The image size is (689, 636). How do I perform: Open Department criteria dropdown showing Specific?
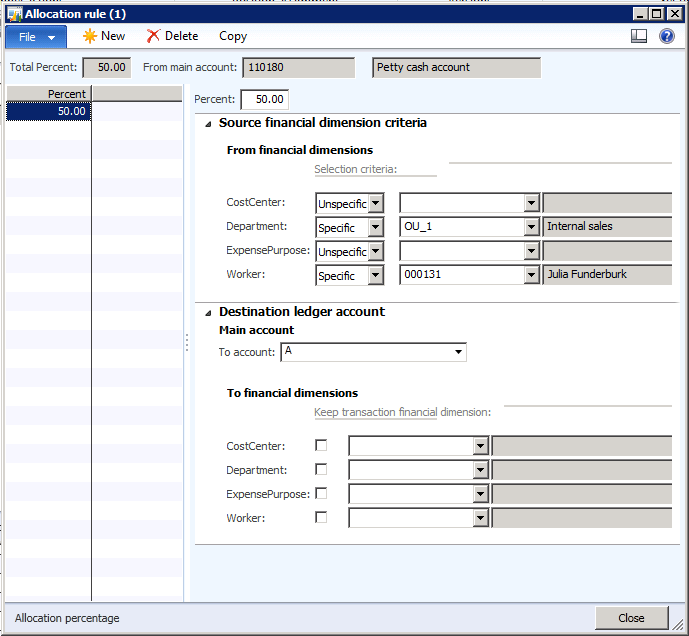point(376,227)
